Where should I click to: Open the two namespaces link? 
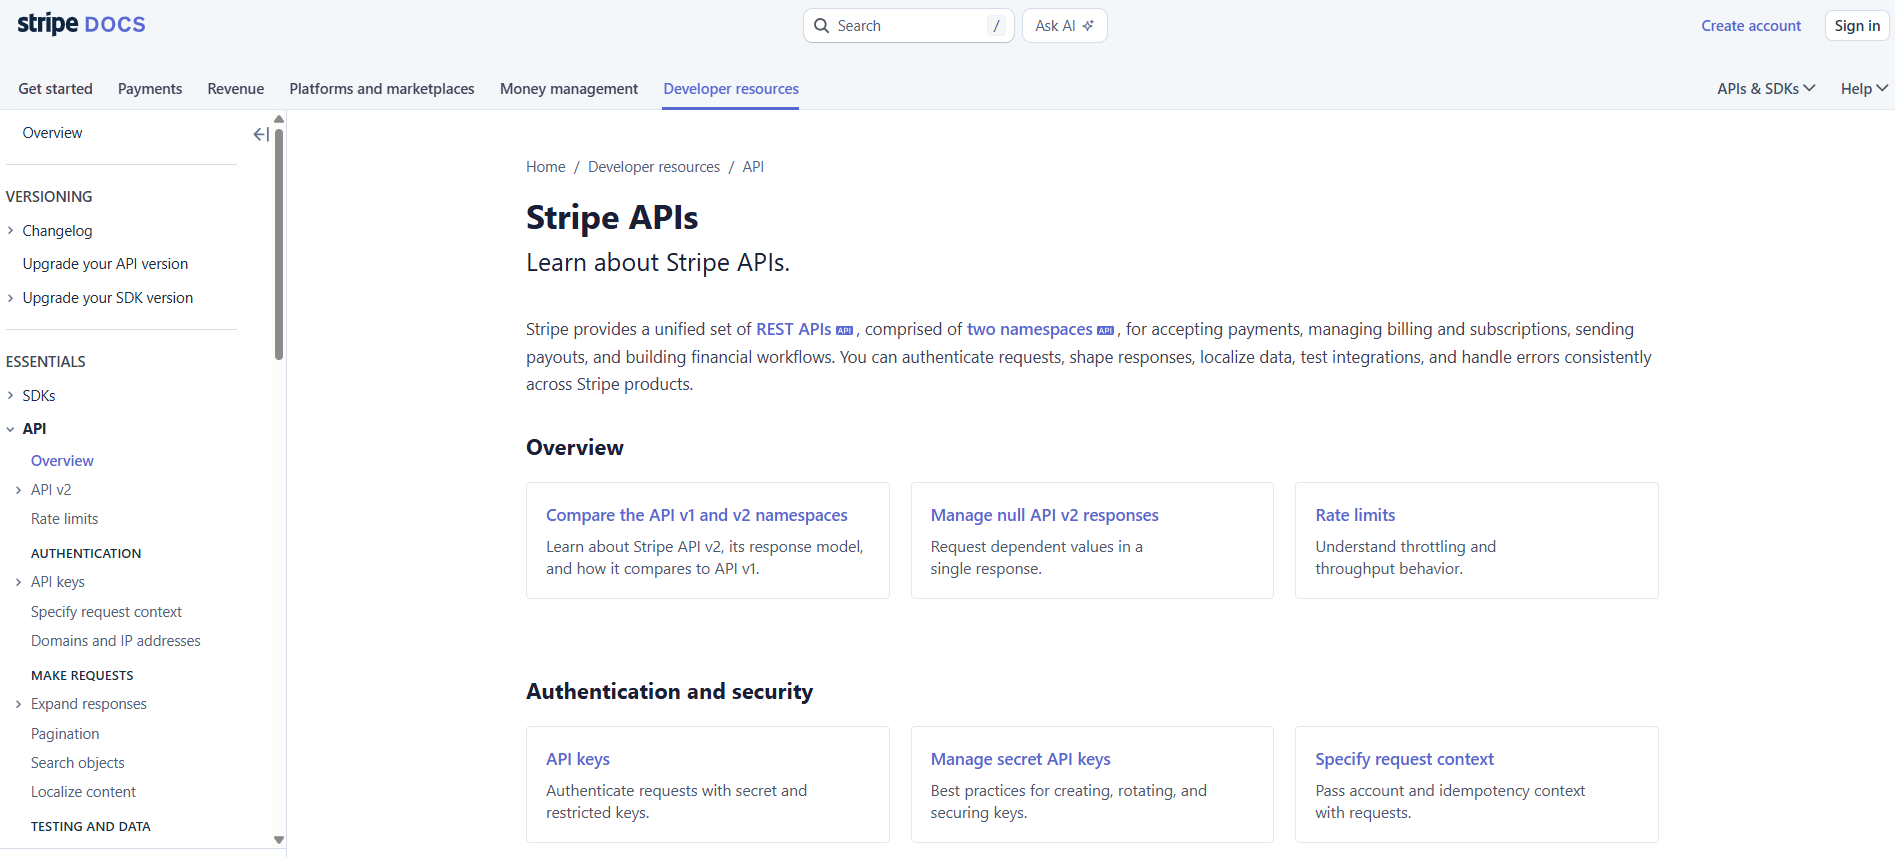point(1030,330)
